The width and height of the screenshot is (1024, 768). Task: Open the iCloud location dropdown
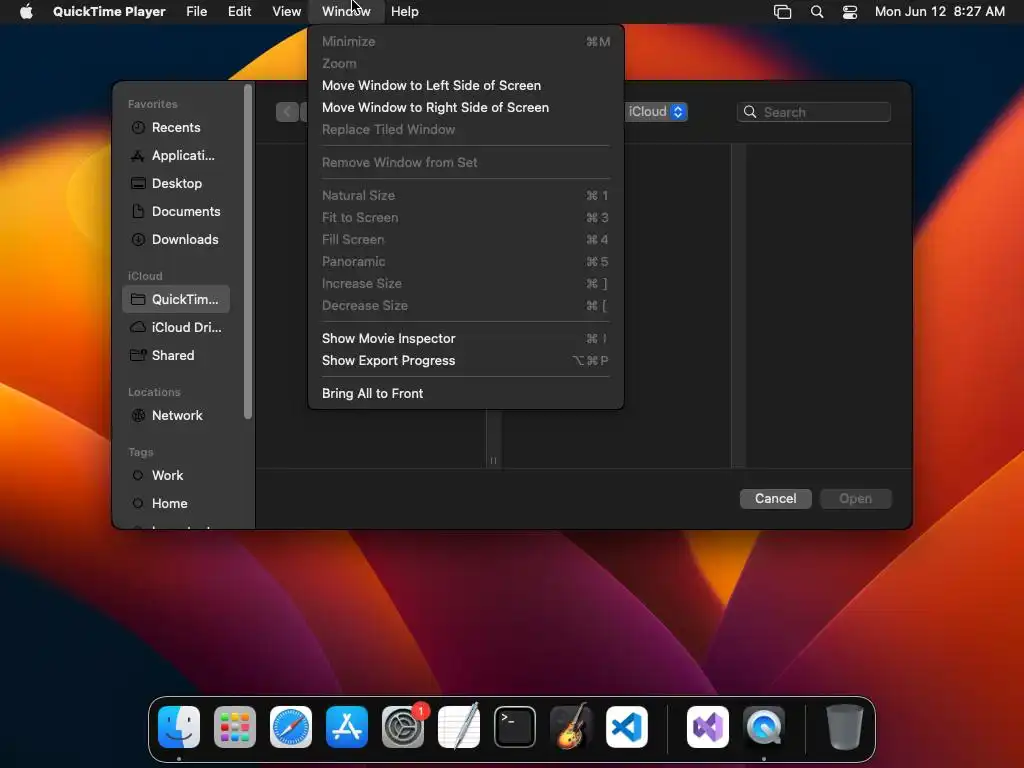[656, 112]
